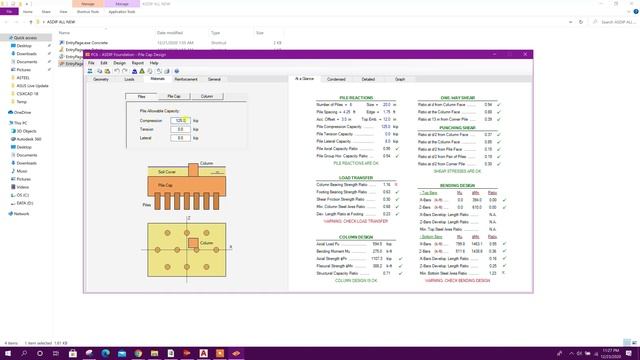Switch to Loads tab
Viewport: 640px width, 360px height.
coord(129,79)
